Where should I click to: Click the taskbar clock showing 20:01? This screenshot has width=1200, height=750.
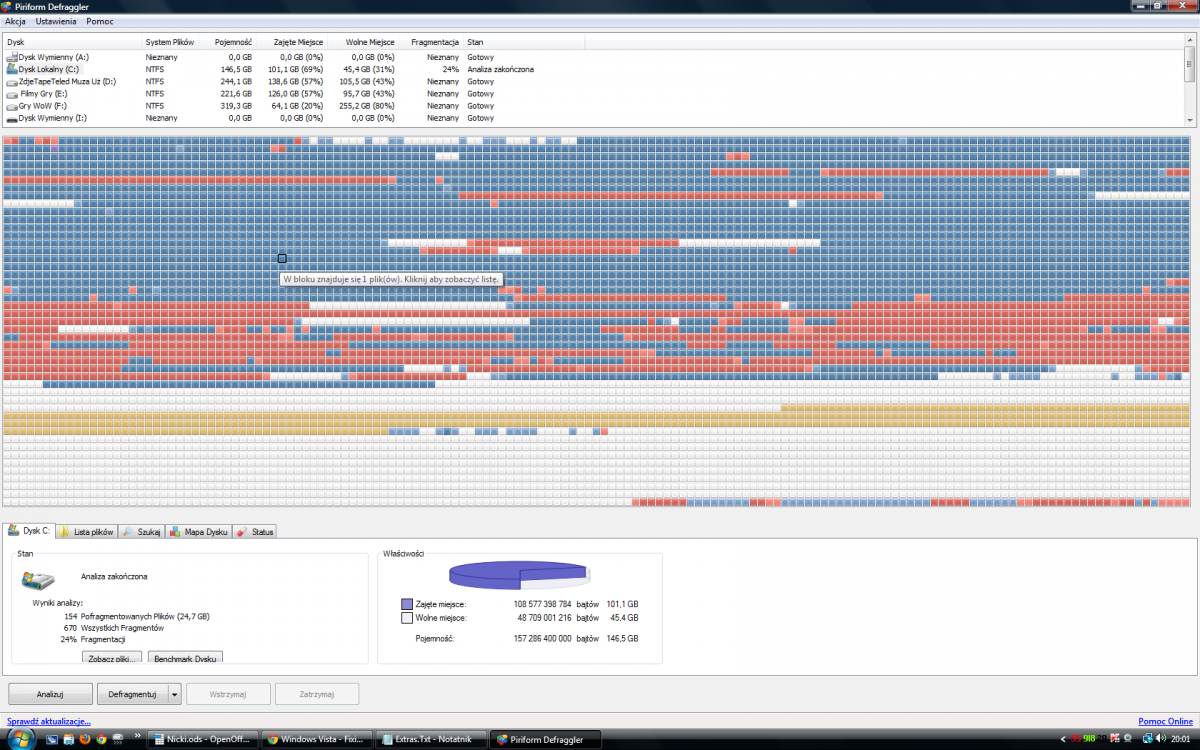[x=1181, y=739]
